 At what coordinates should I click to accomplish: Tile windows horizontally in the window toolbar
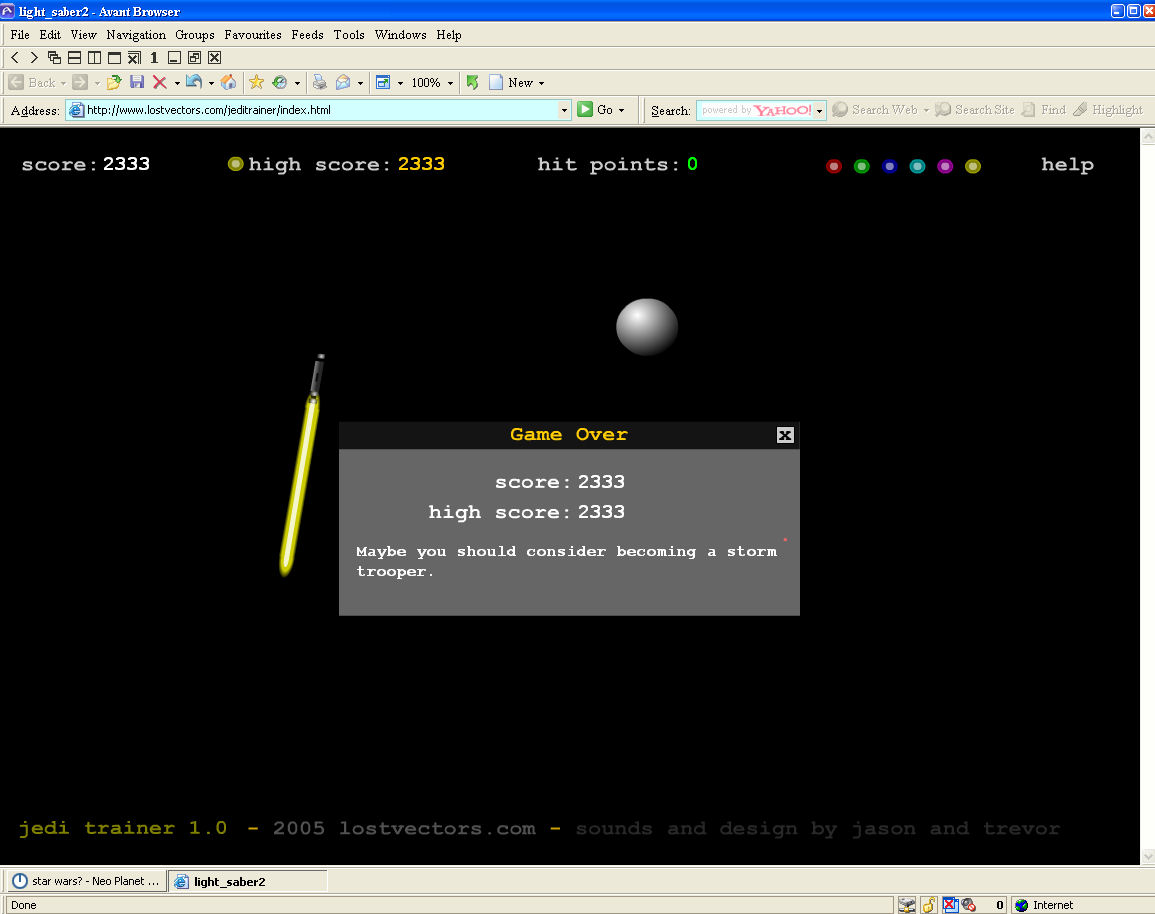pyautogui.click(x=74, y=57)
